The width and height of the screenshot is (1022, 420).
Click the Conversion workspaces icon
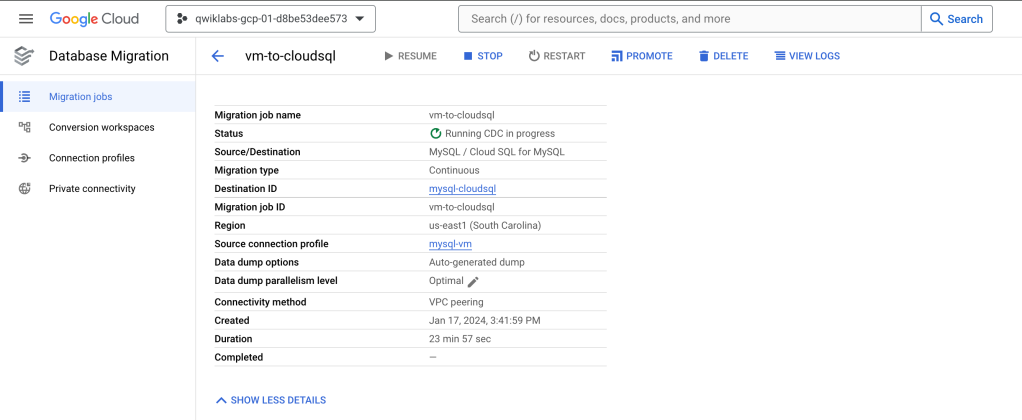[x=25, y=127]
